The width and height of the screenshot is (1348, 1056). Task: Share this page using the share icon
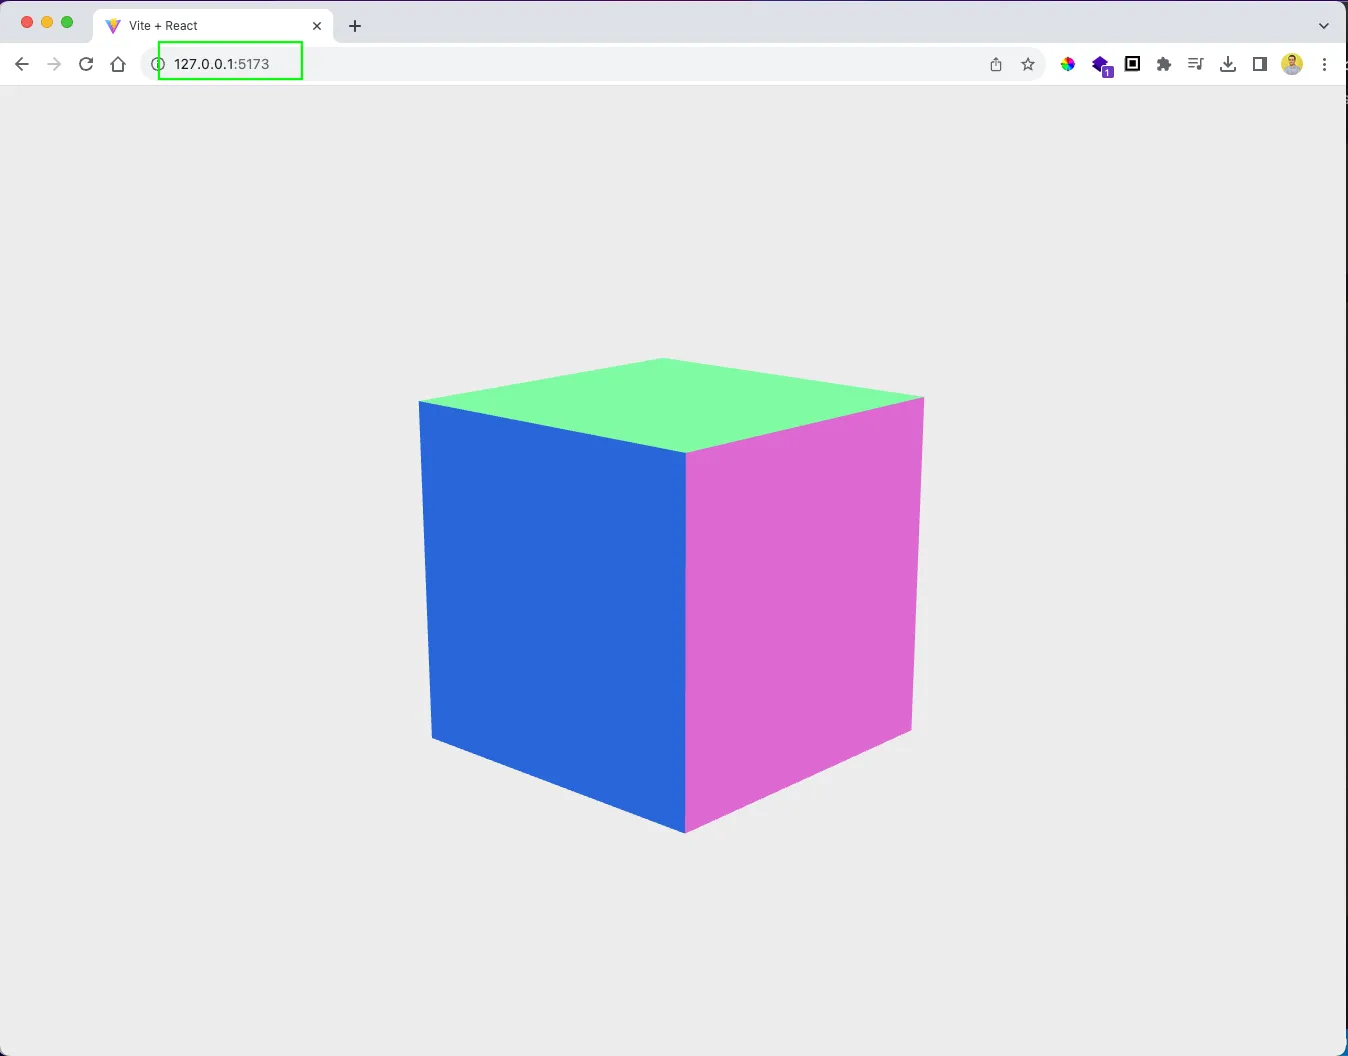click(996, 64)
